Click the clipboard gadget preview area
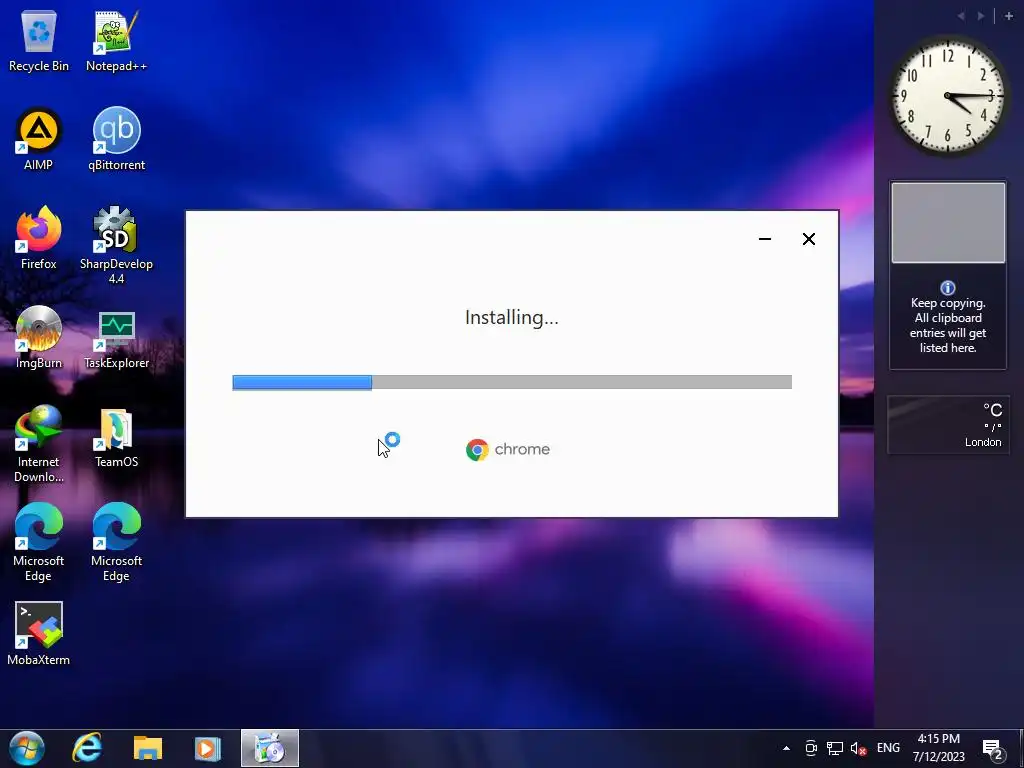 point(948,223)
